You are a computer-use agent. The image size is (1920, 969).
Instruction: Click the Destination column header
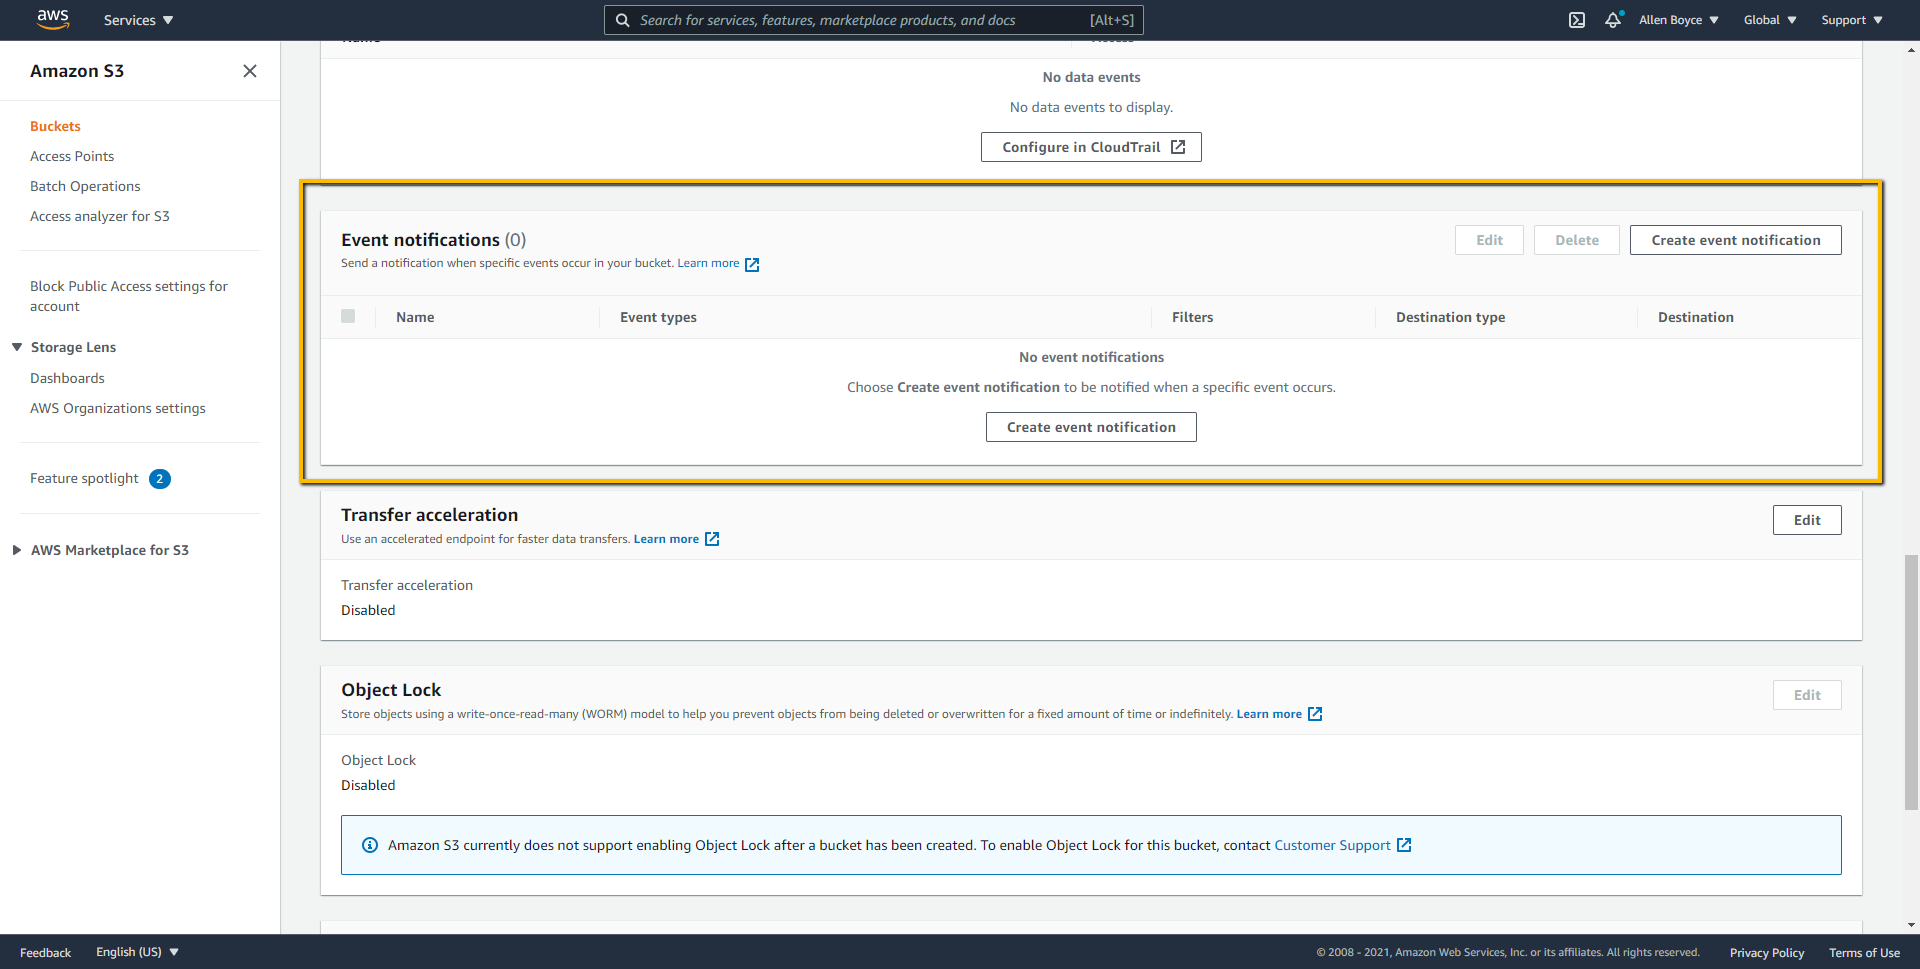pyautogui.click(x=1695, y=317)
